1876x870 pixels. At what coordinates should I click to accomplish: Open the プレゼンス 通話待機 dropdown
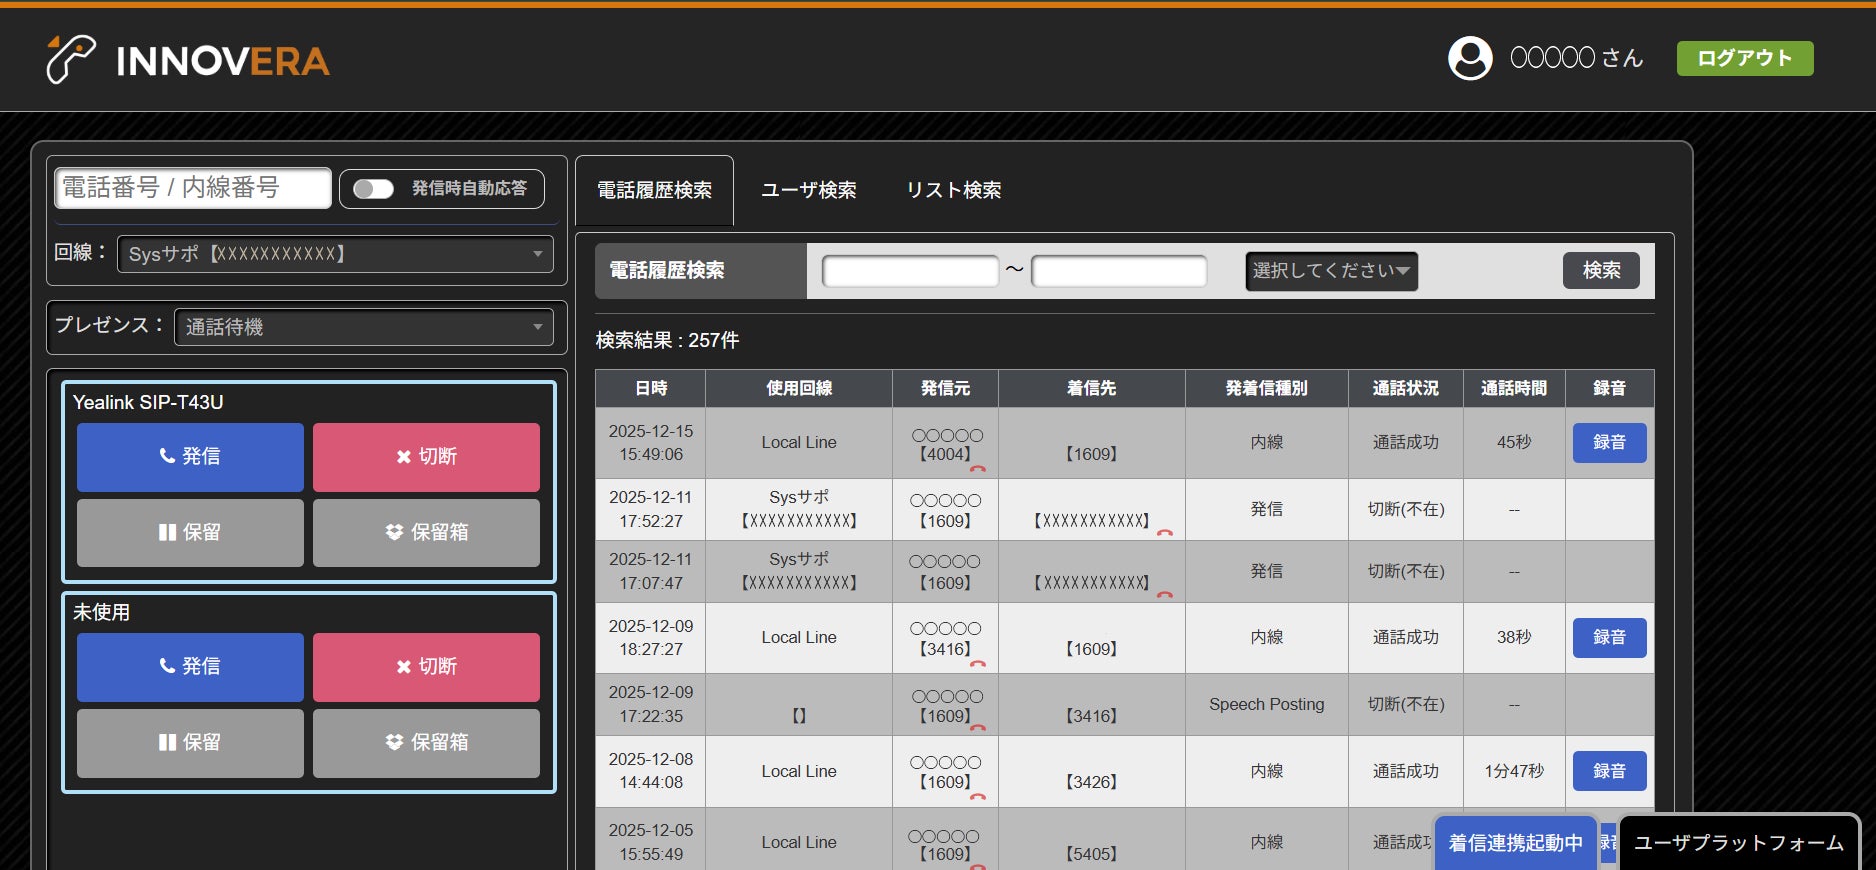tap(364, 327)
